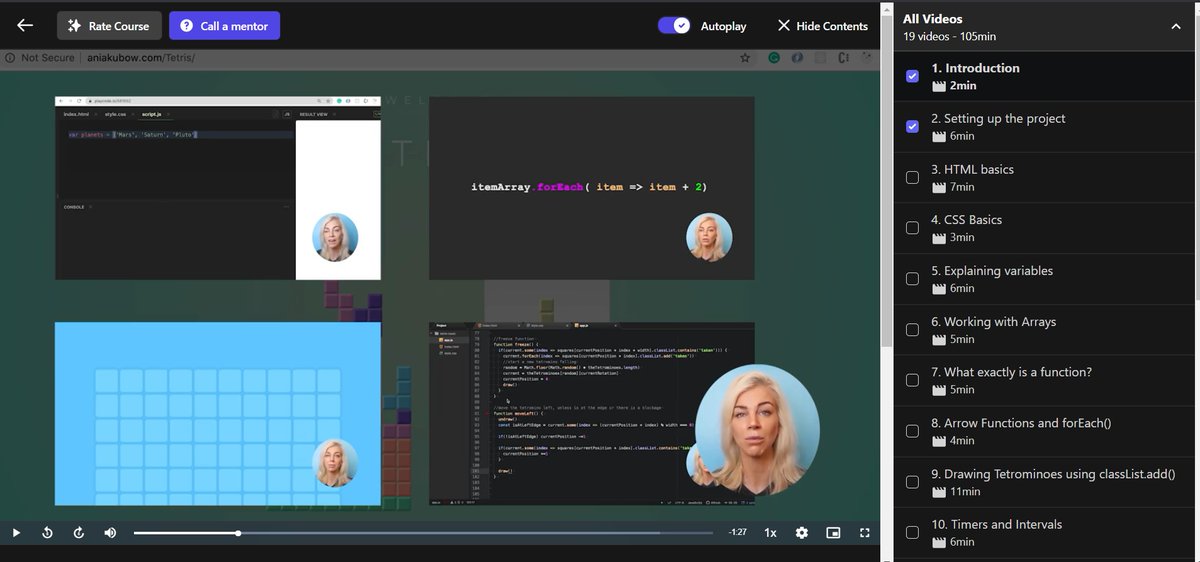Click Hide Contents to close sidebar
Screen dimensions: 1200x562
point(822,26)
